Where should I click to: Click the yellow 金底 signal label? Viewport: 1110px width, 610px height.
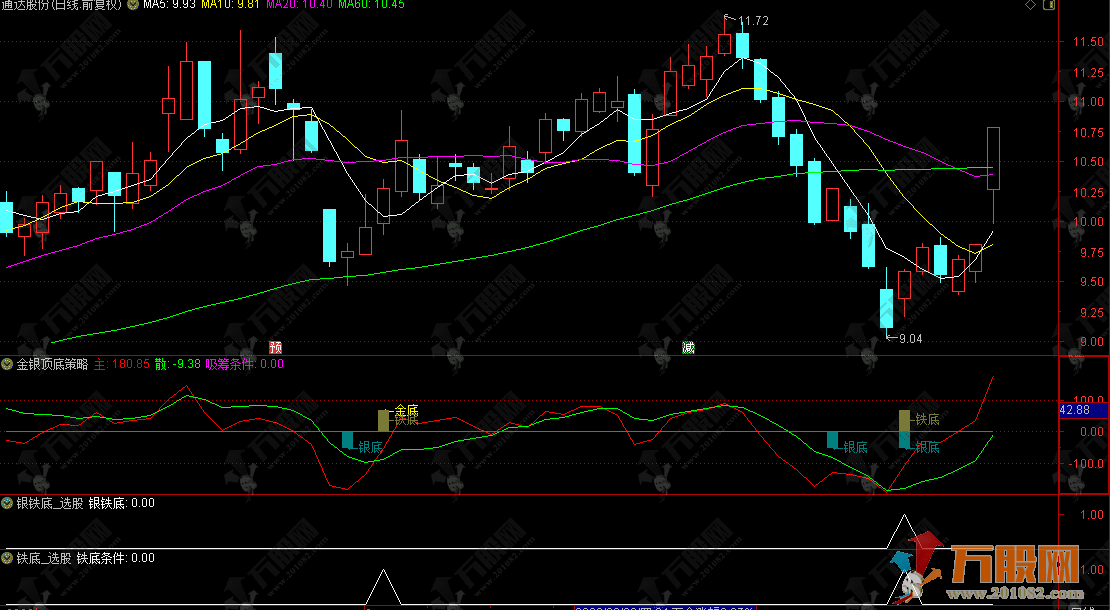pos(406,410)
